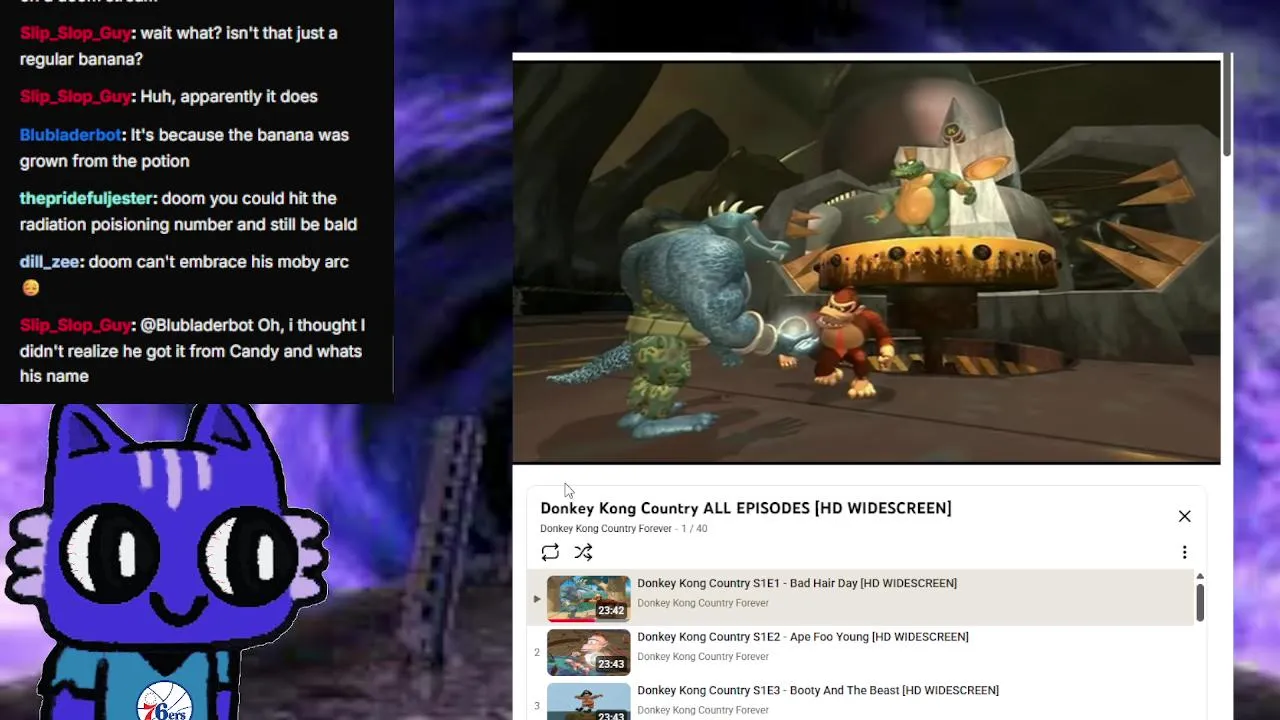Click the sad emoji in dill_zee's message
This screenshot has width=1280, height=720.
[31, 288]
